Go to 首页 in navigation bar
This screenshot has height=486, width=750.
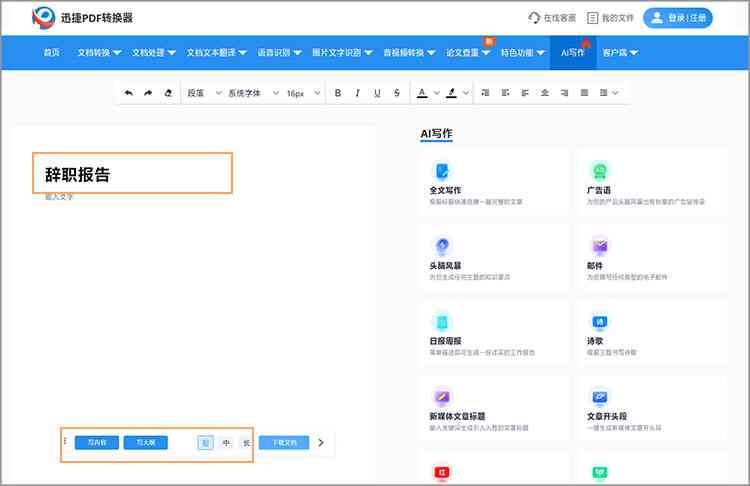tap(52, 53)
